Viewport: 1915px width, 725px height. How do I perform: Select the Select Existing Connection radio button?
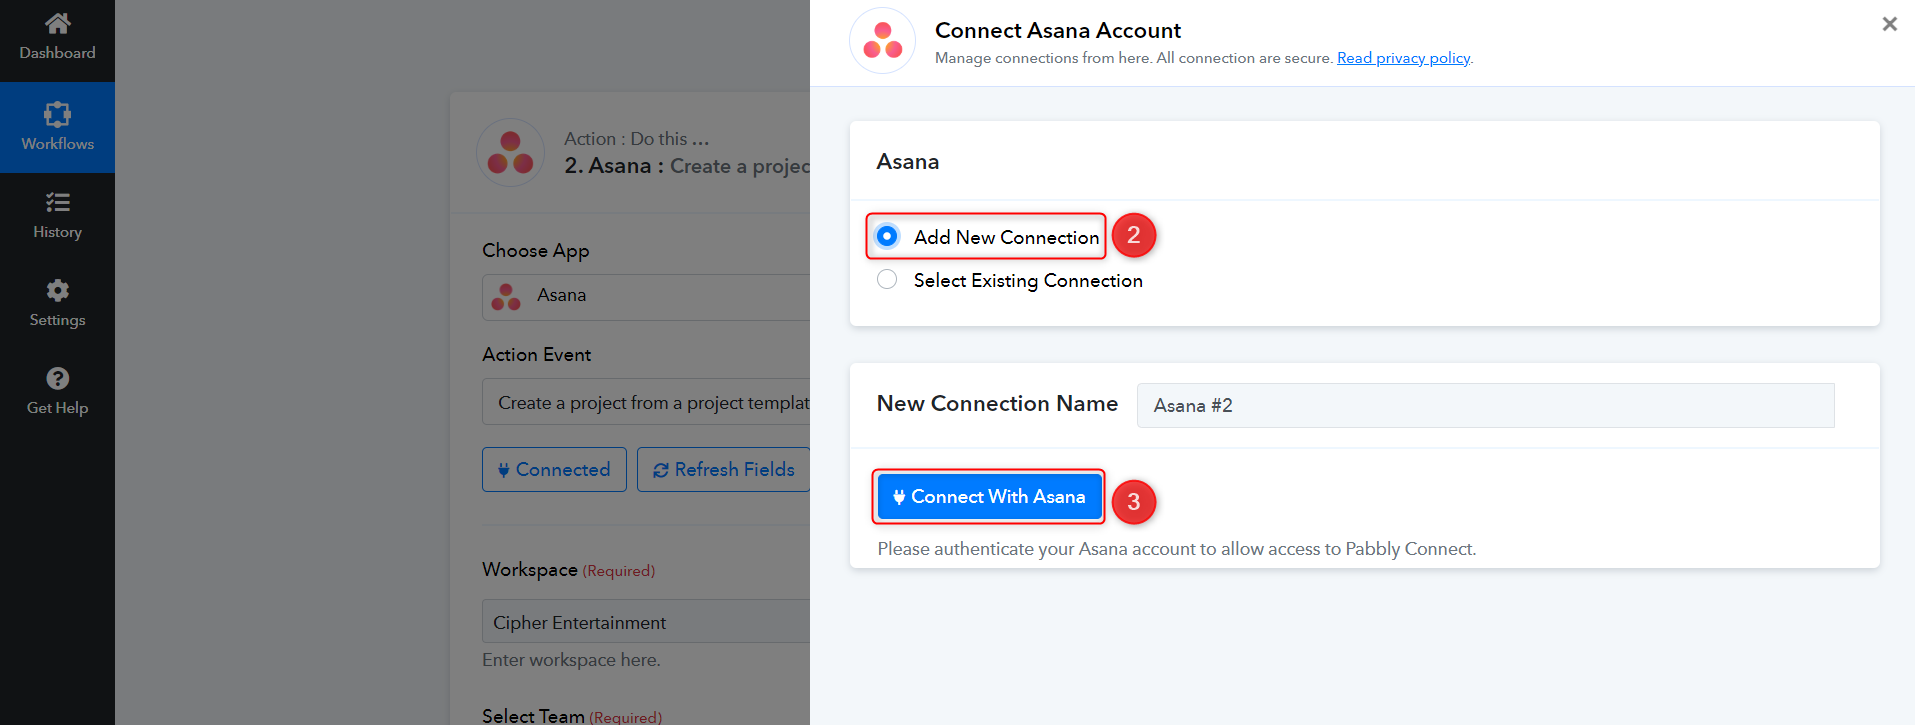(887, 279)
